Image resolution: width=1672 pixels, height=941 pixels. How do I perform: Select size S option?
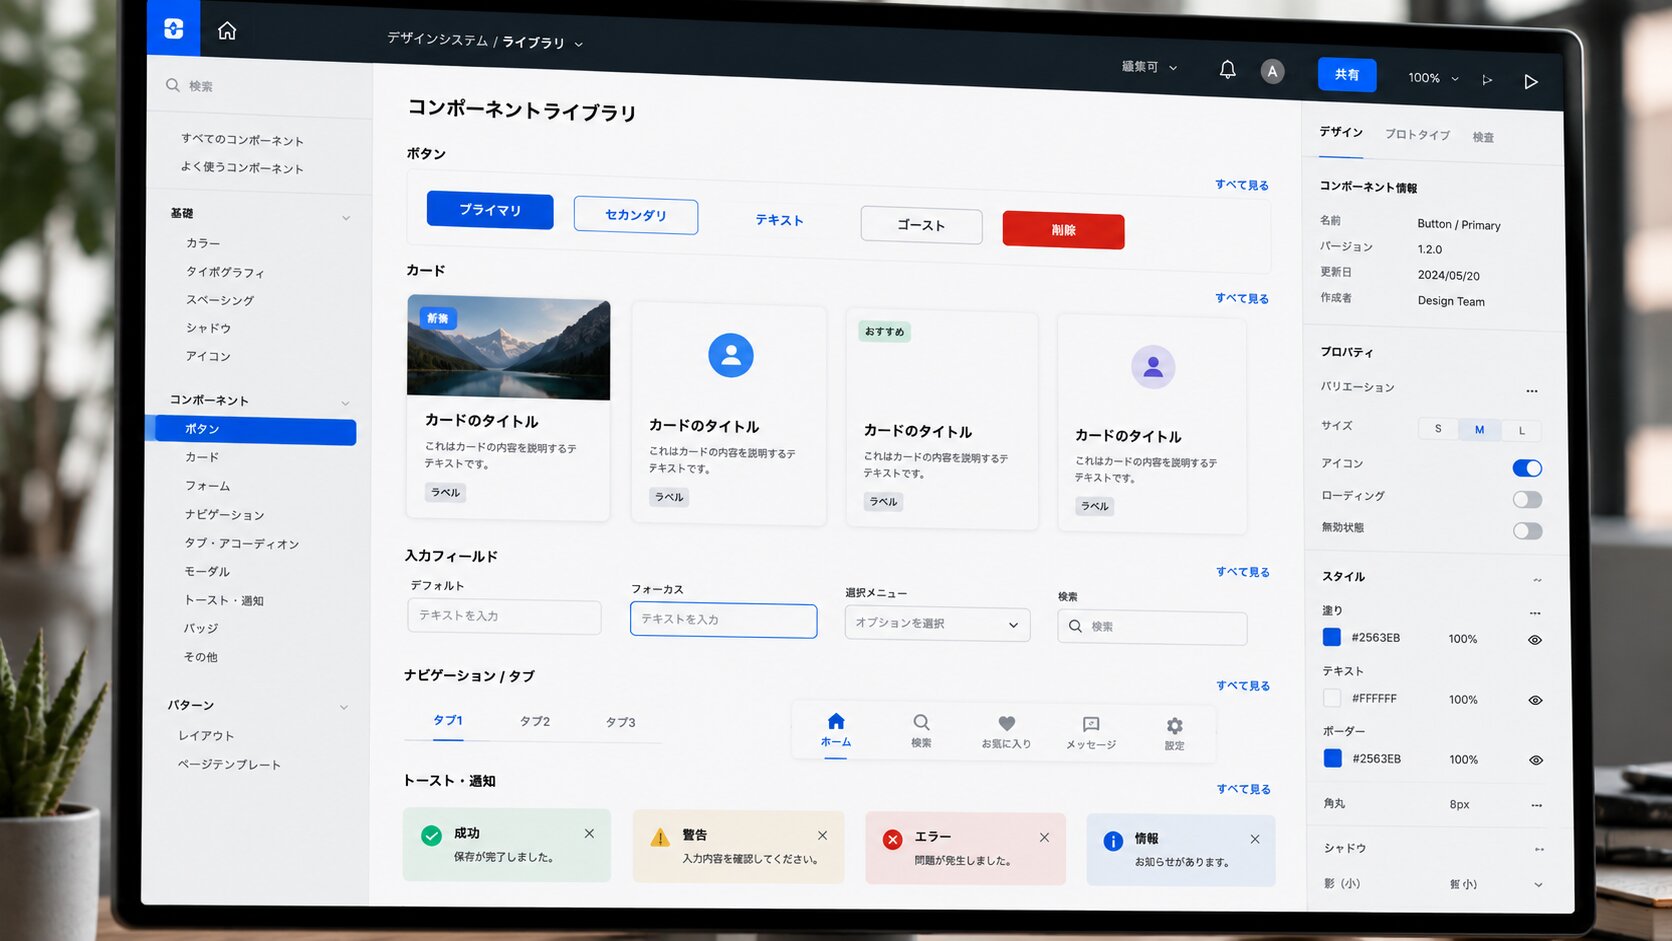pyautogui.click(x=1438, y=429)
